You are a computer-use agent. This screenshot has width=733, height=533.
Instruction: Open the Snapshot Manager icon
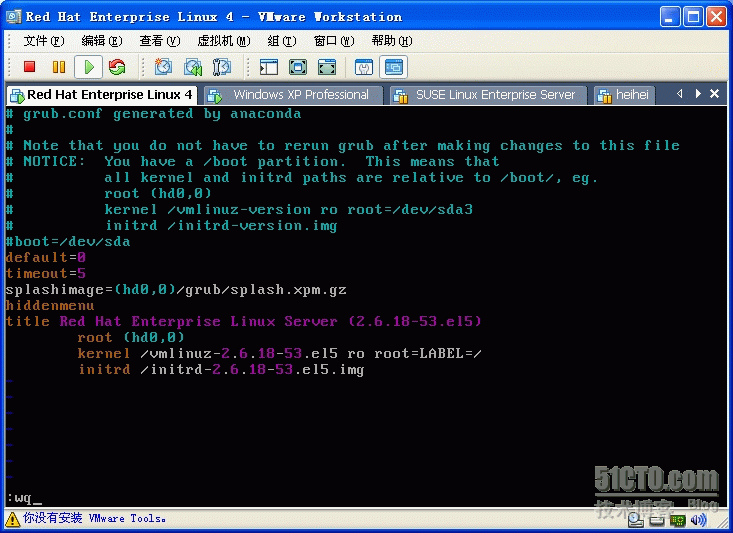(222, 67)
